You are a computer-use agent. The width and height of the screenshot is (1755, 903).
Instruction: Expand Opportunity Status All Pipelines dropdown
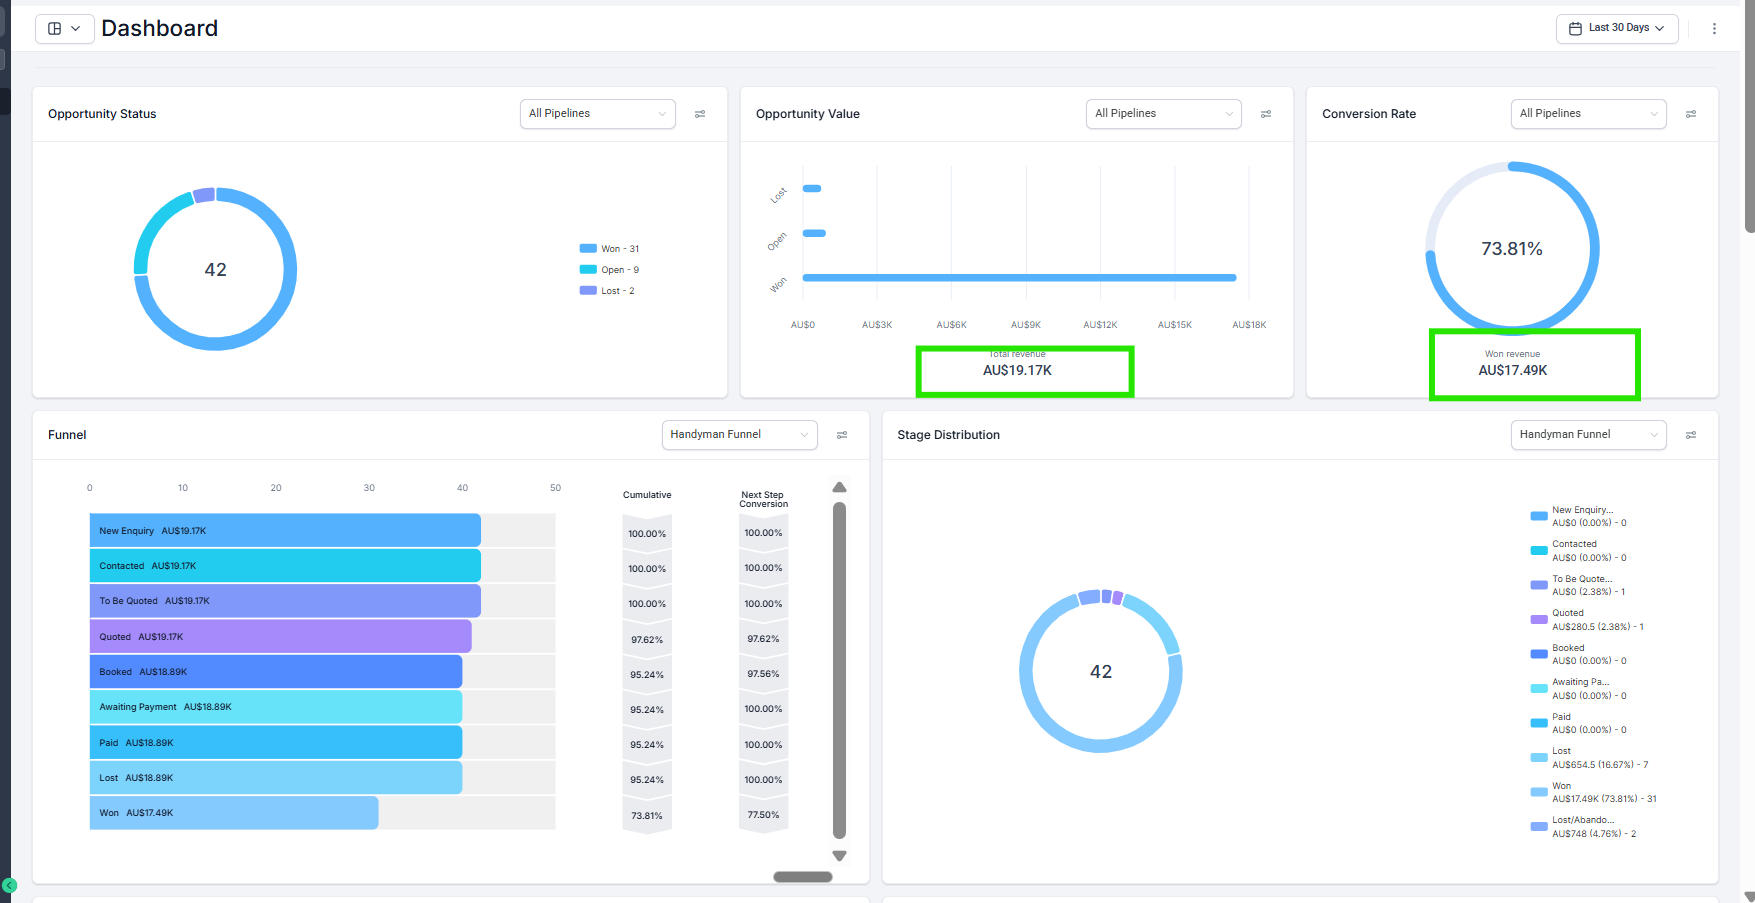pyautogui.click(x=598, y=114)
